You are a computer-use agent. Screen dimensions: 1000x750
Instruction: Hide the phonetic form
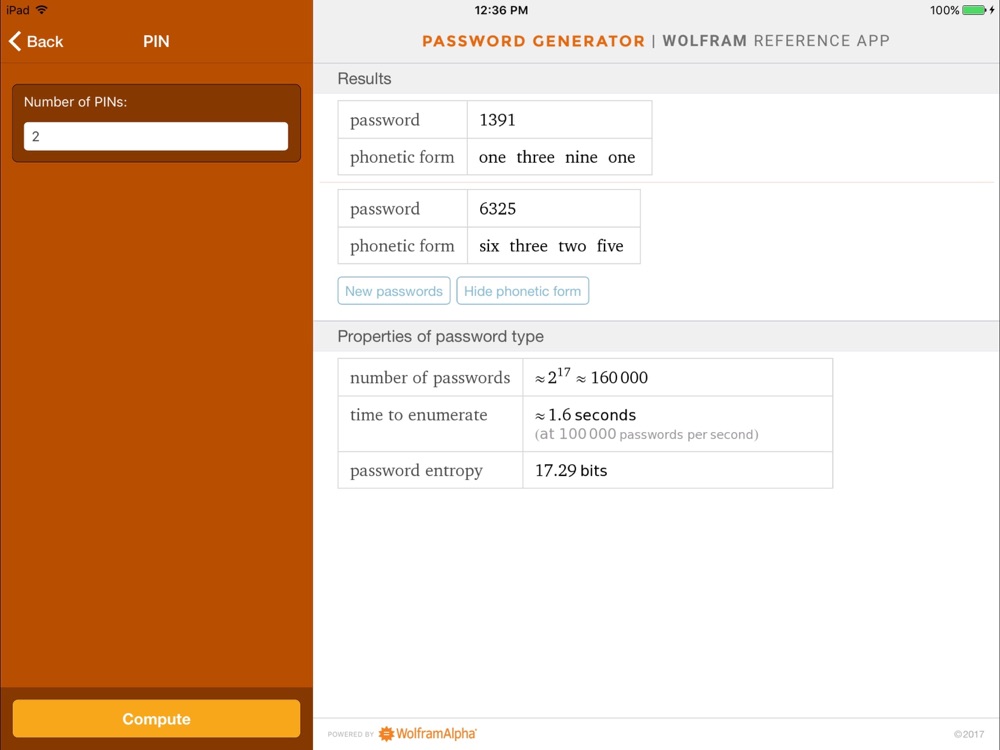coord(522,291)
